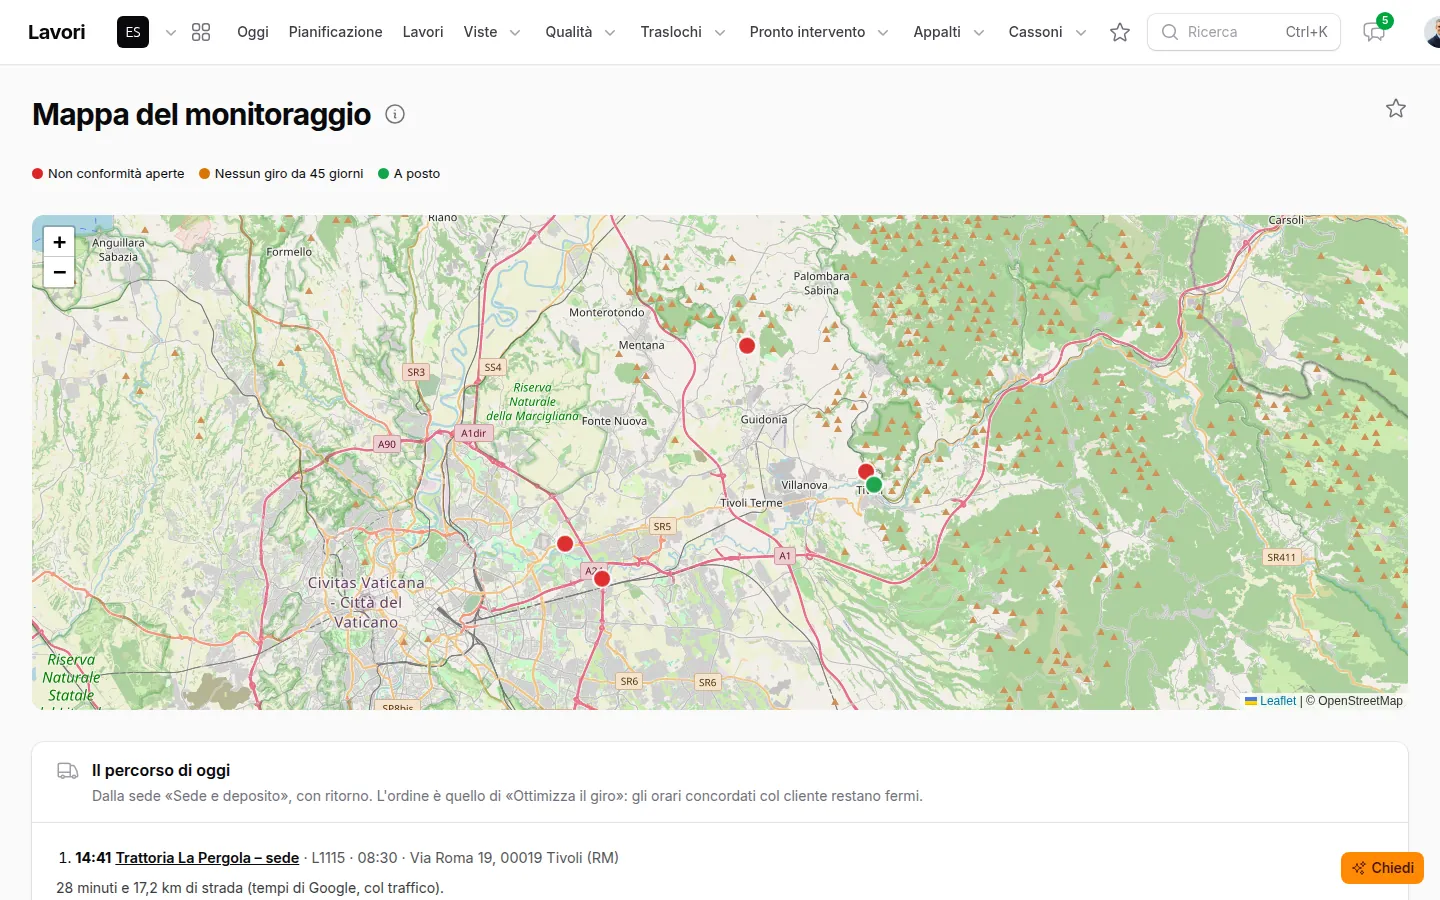Select the red marker near Mentana
1440x900 pixels.
click(747, 345)
